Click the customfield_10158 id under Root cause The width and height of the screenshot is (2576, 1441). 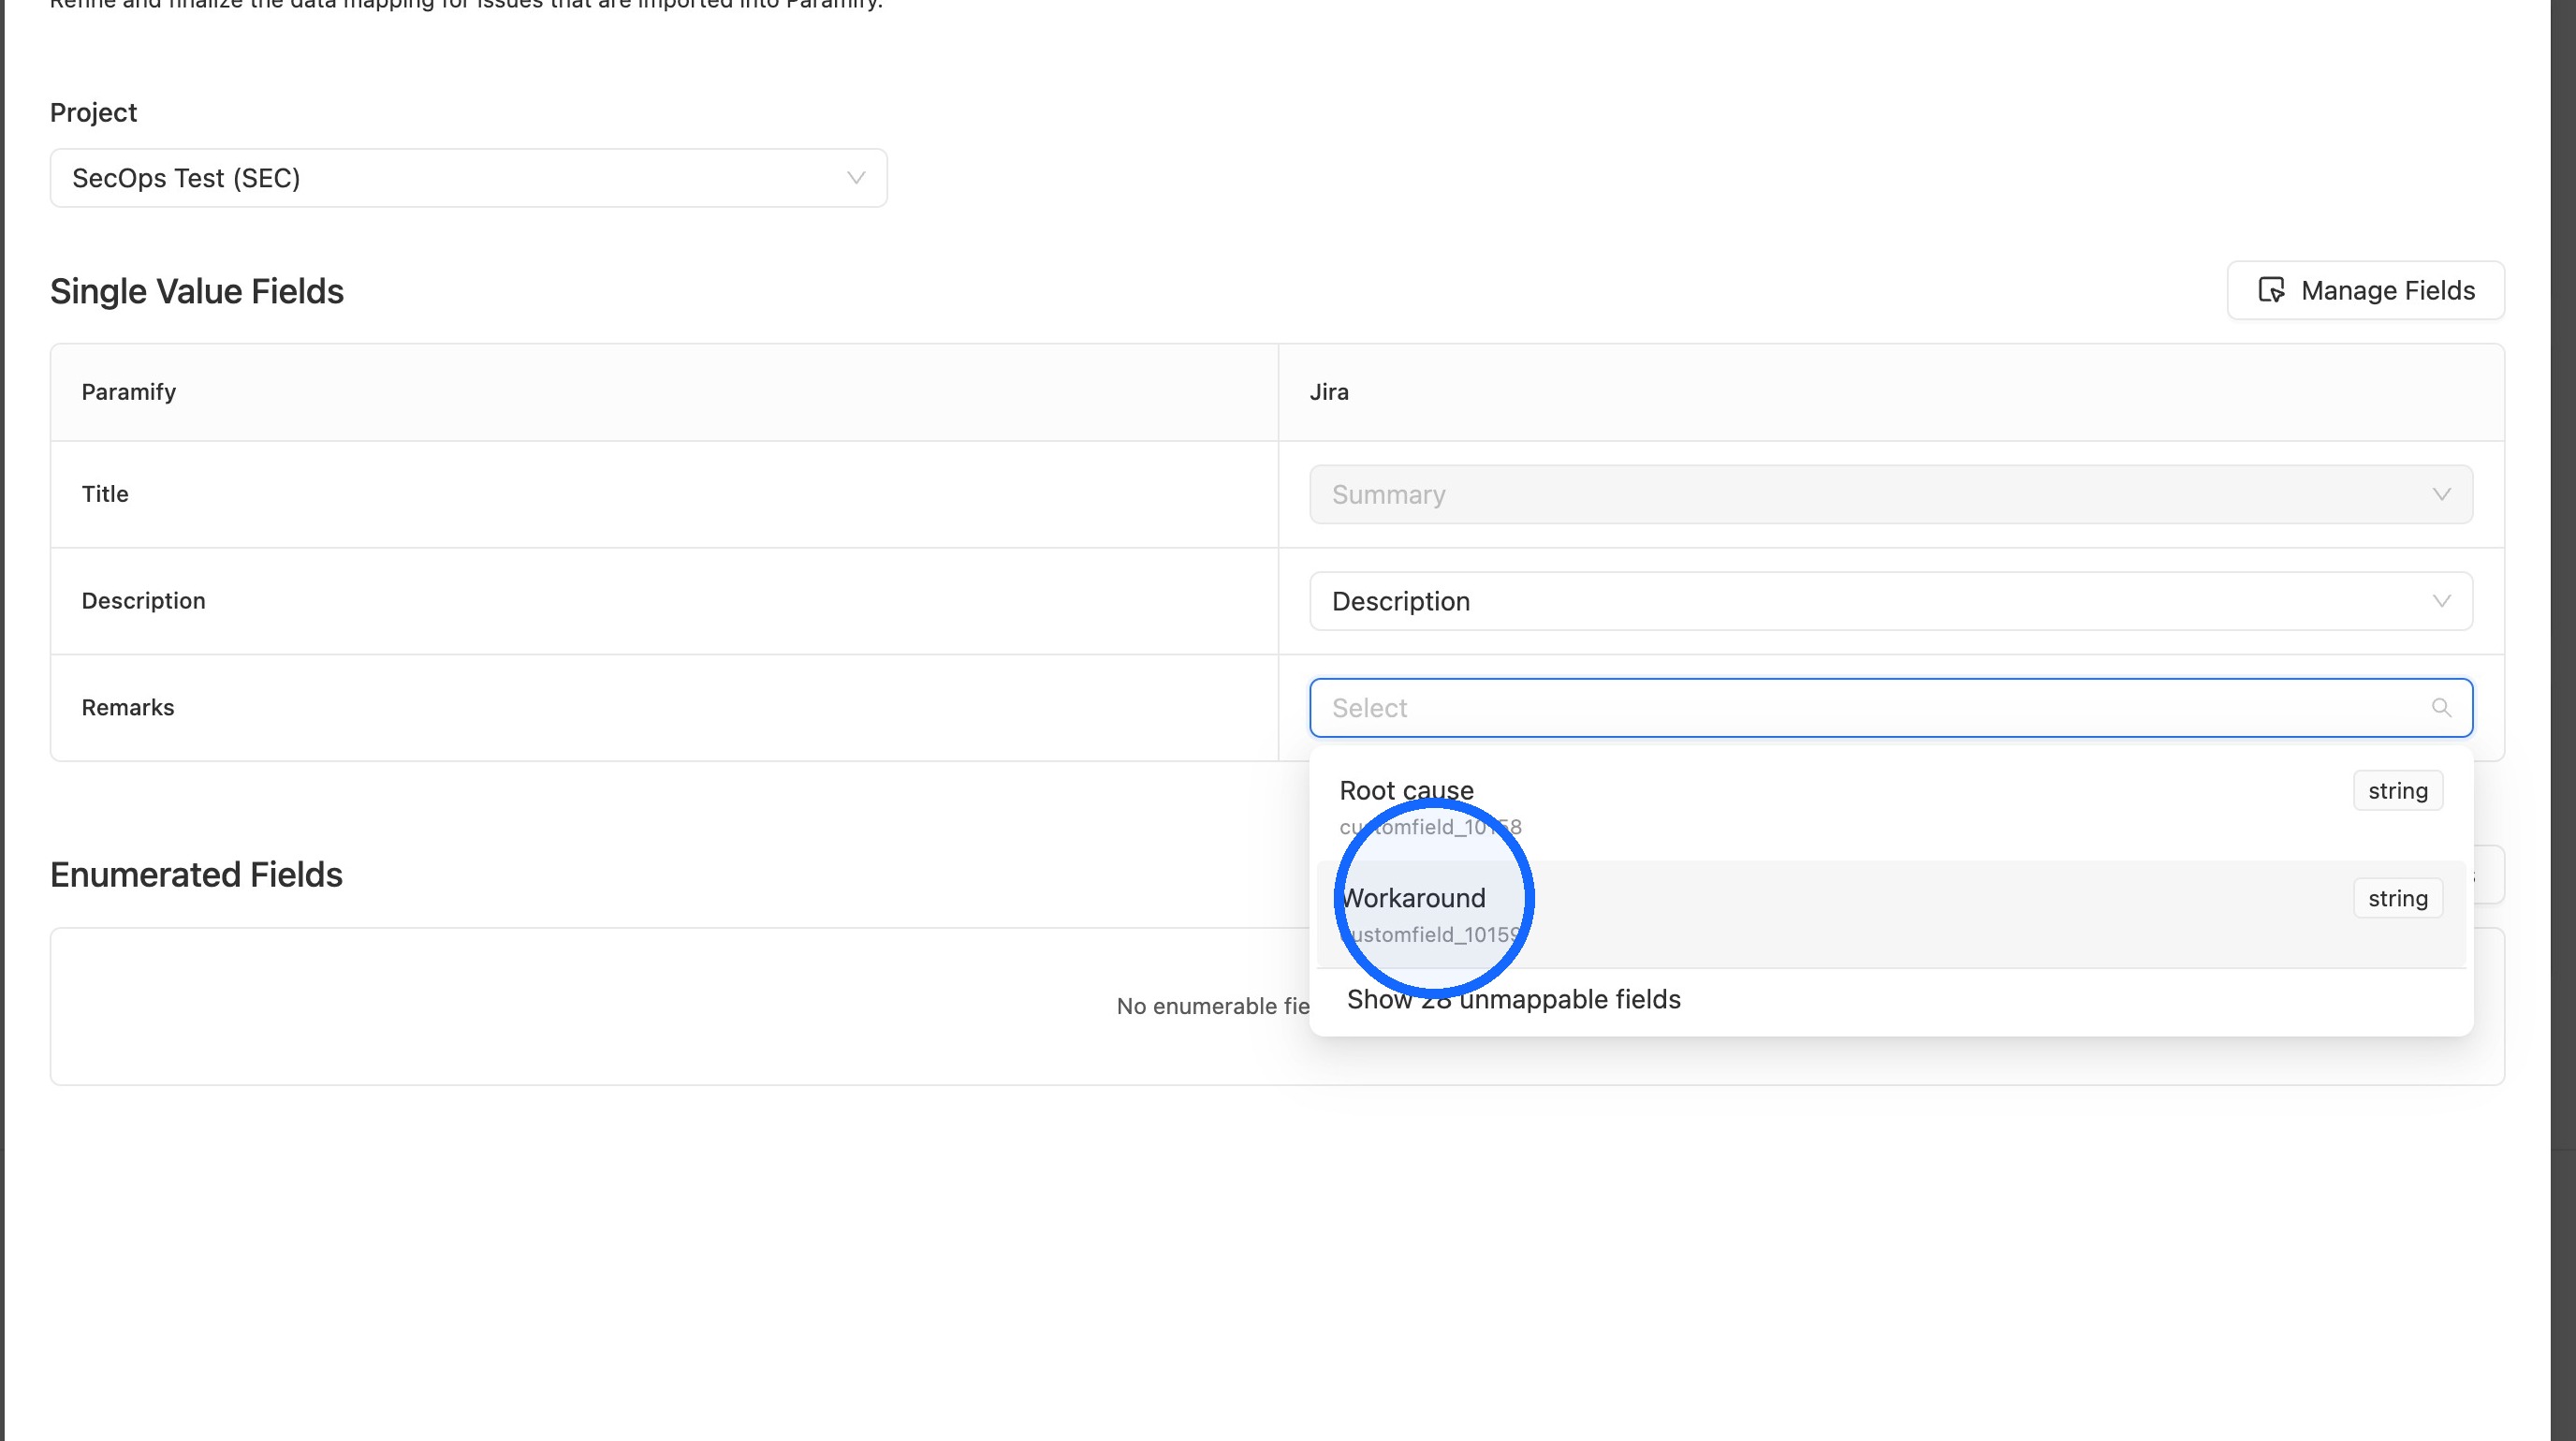(x=1430, y=827)
